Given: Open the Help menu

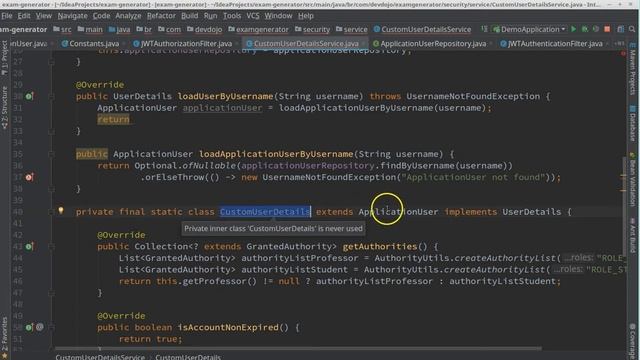Looking at the screenshot, I should 306,16.
